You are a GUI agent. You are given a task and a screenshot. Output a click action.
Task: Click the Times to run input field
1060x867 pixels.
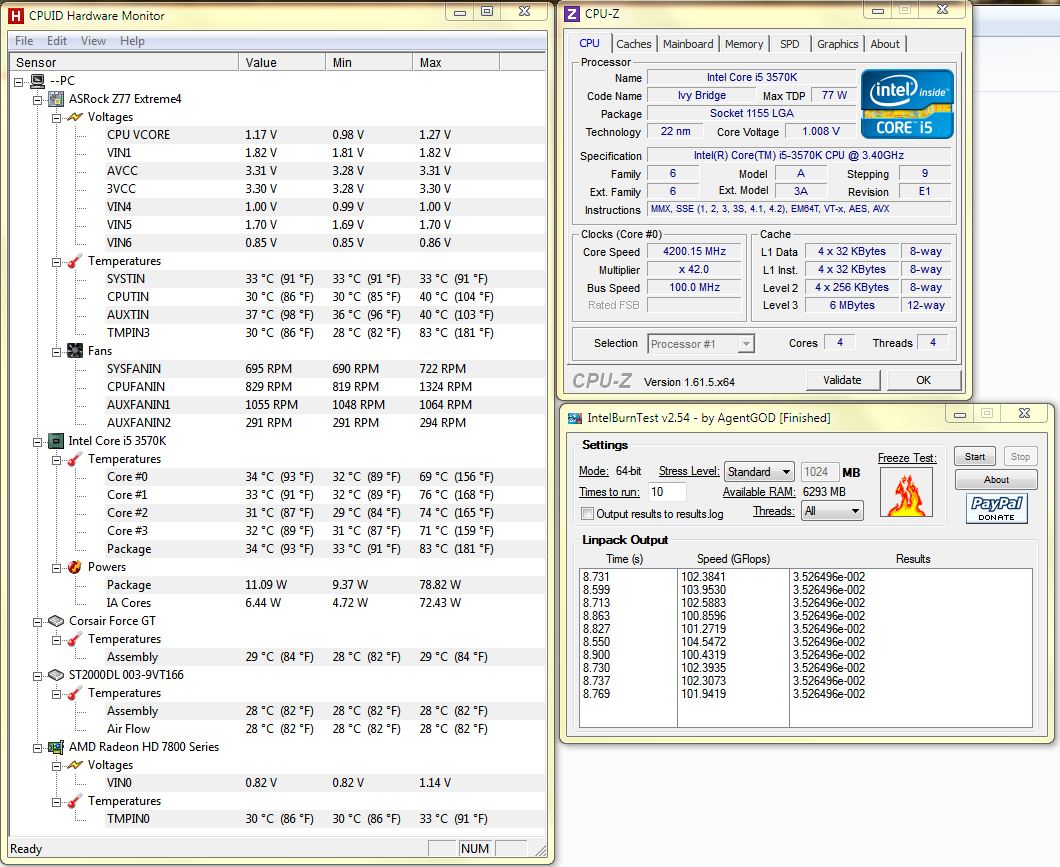pos(667,492)
